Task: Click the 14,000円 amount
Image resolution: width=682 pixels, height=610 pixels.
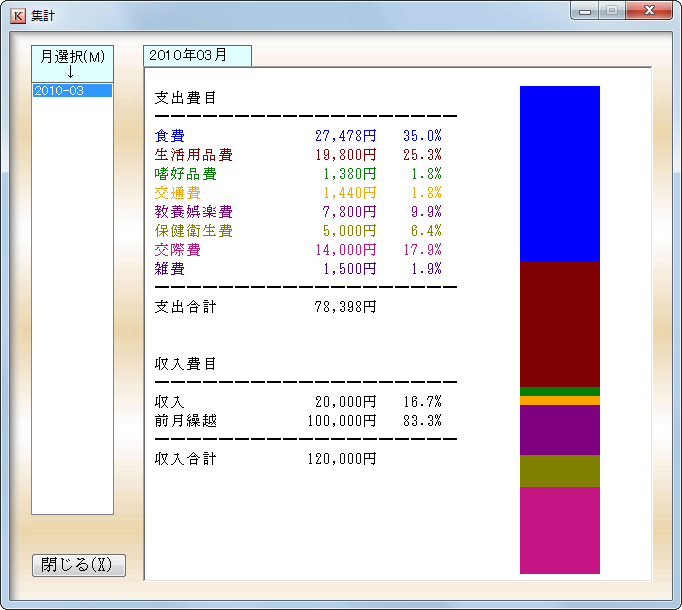Action: (x=346, y=250)
